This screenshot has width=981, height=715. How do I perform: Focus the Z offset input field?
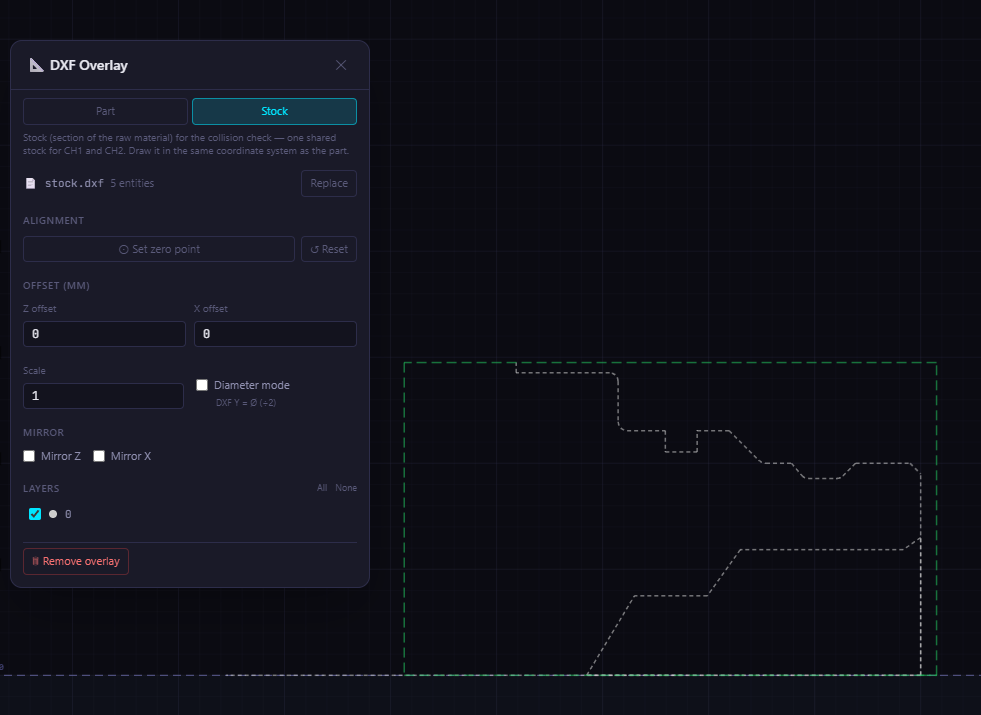click(x=104, y=334)
